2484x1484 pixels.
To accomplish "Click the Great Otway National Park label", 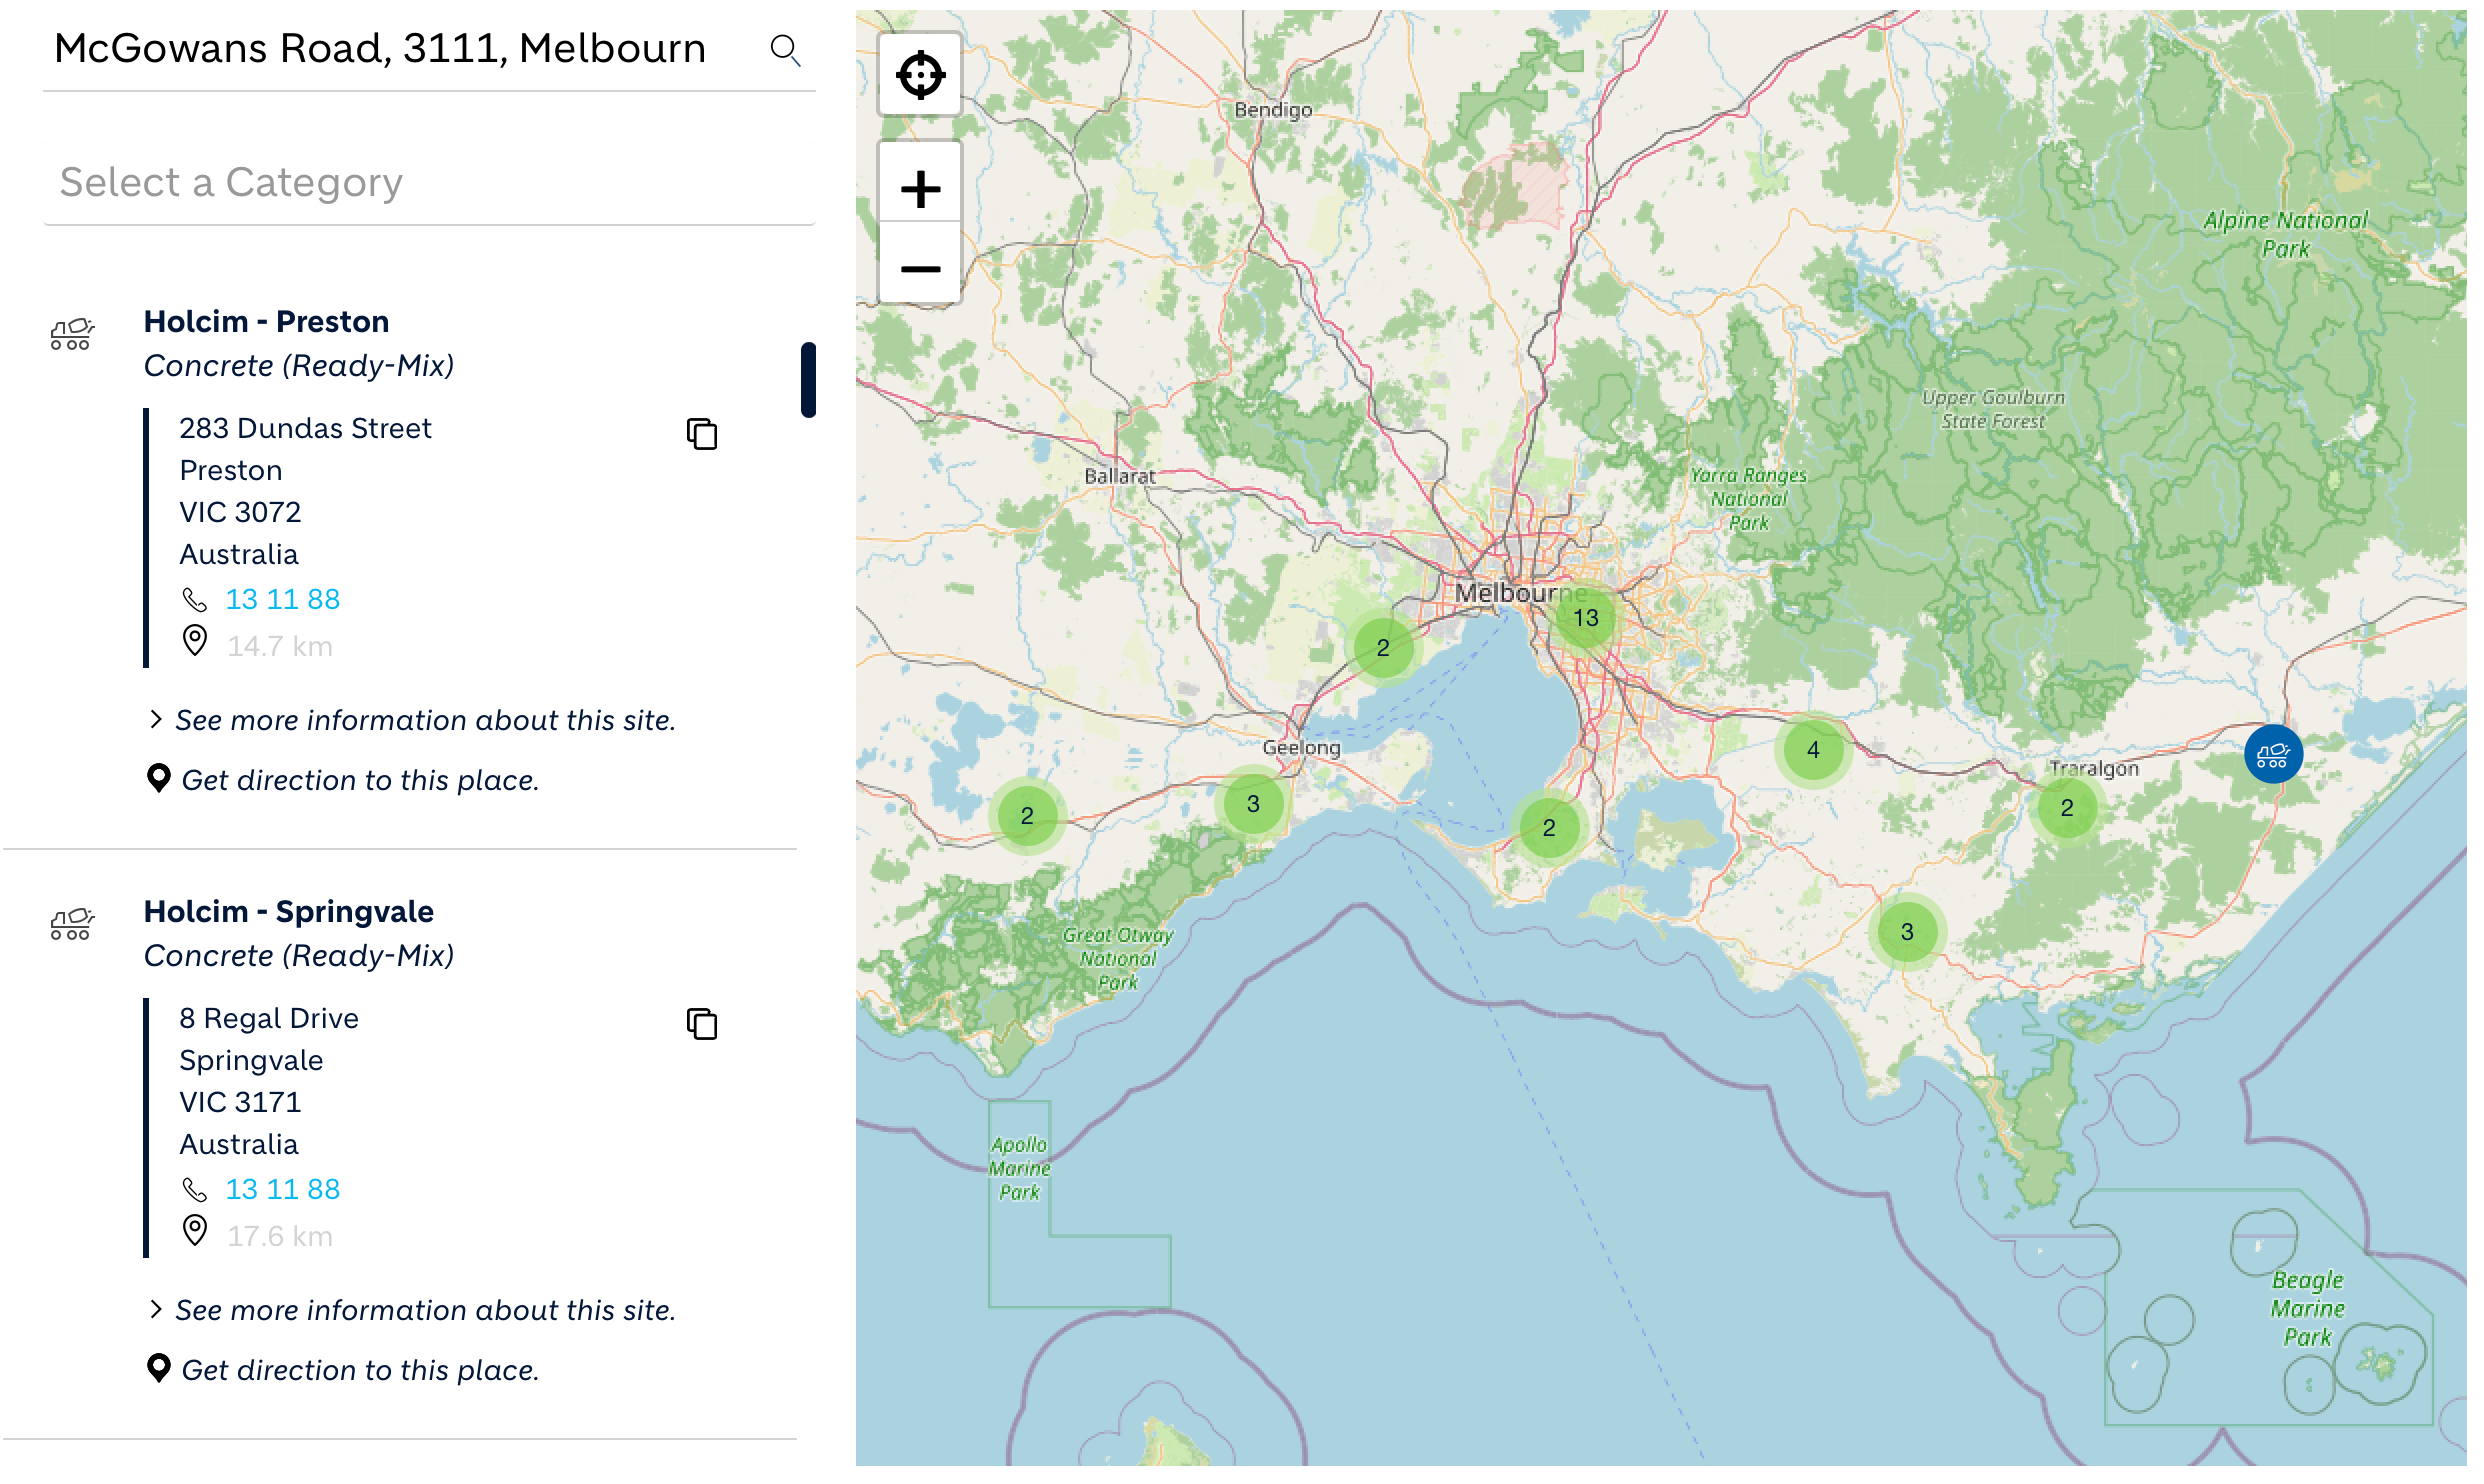I will (1118, 958).
